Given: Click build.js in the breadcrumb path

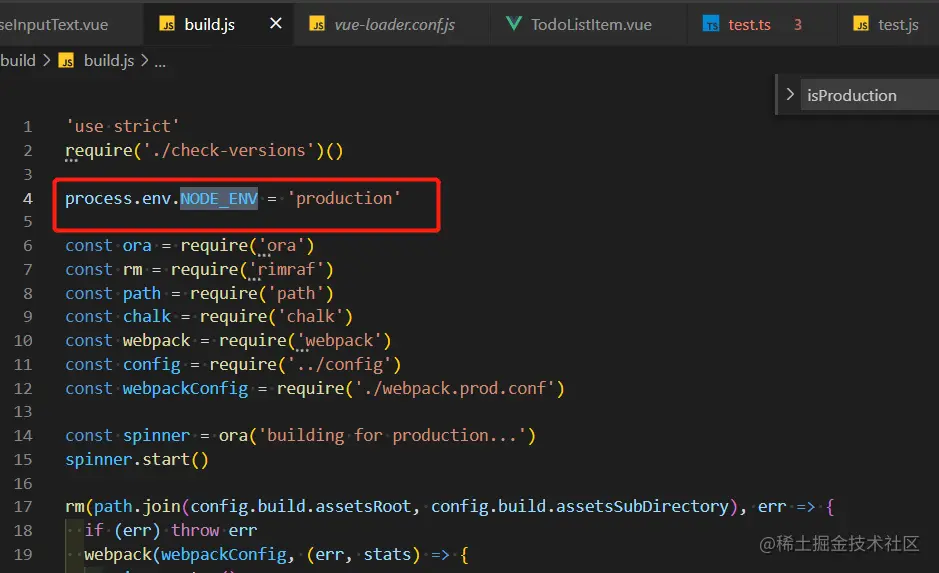Looking at the screenshot, I should tap(109, 60).
